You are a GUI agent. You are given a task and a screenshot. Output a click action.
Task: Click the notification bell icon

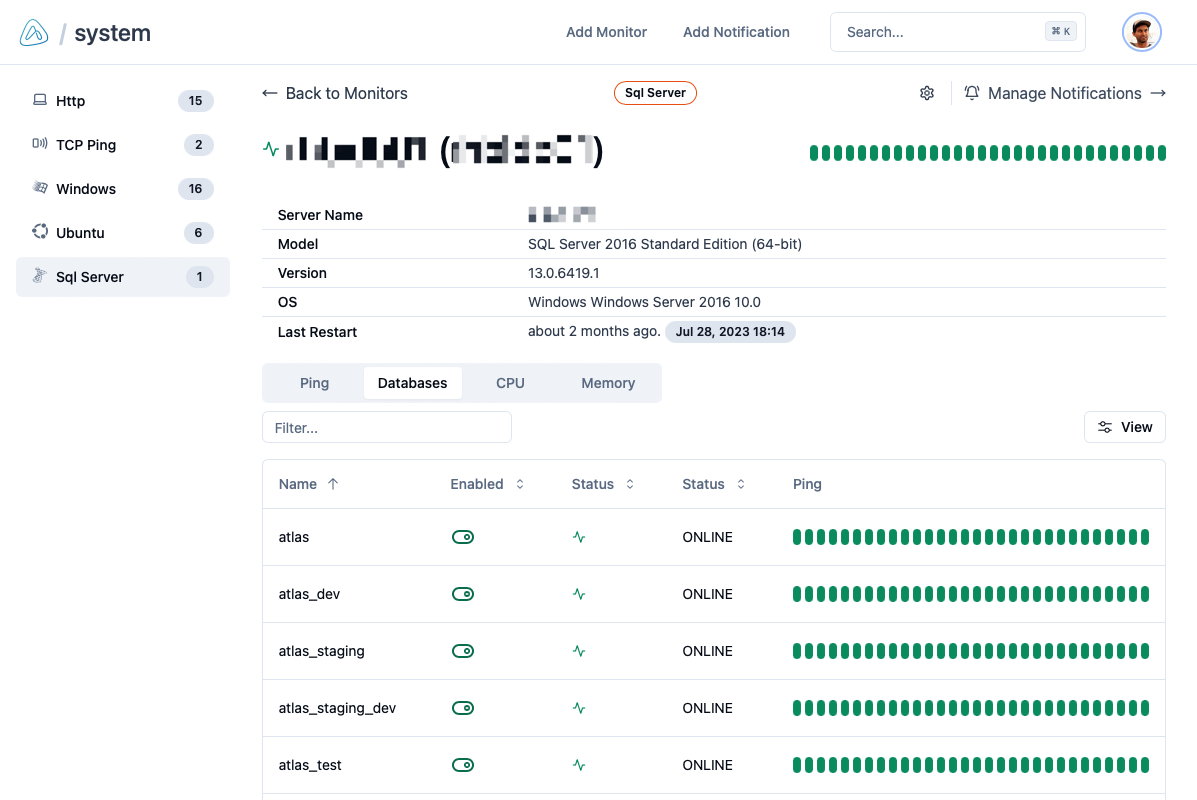coord(971,92)
